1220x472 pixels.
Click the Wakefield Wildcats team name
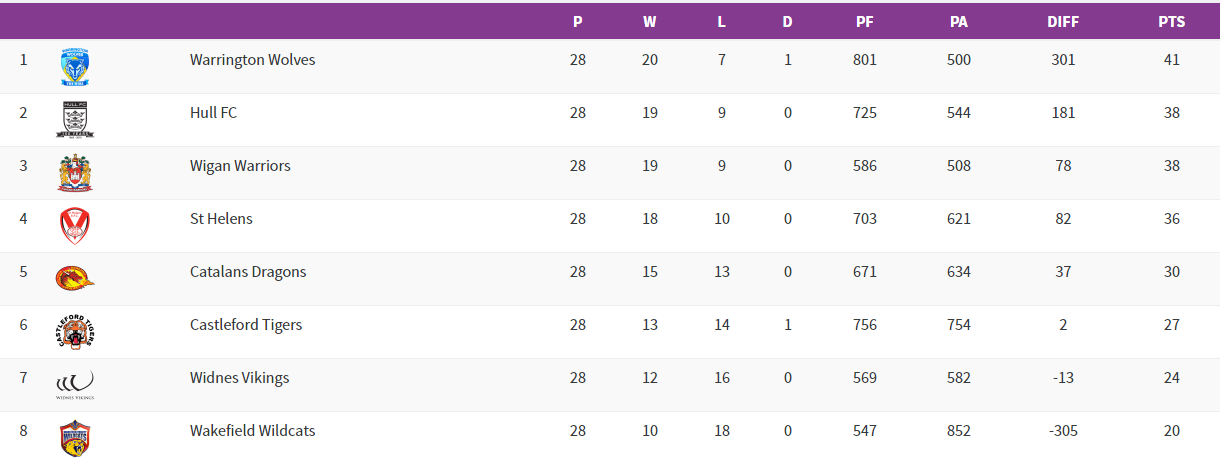[252, 431]
